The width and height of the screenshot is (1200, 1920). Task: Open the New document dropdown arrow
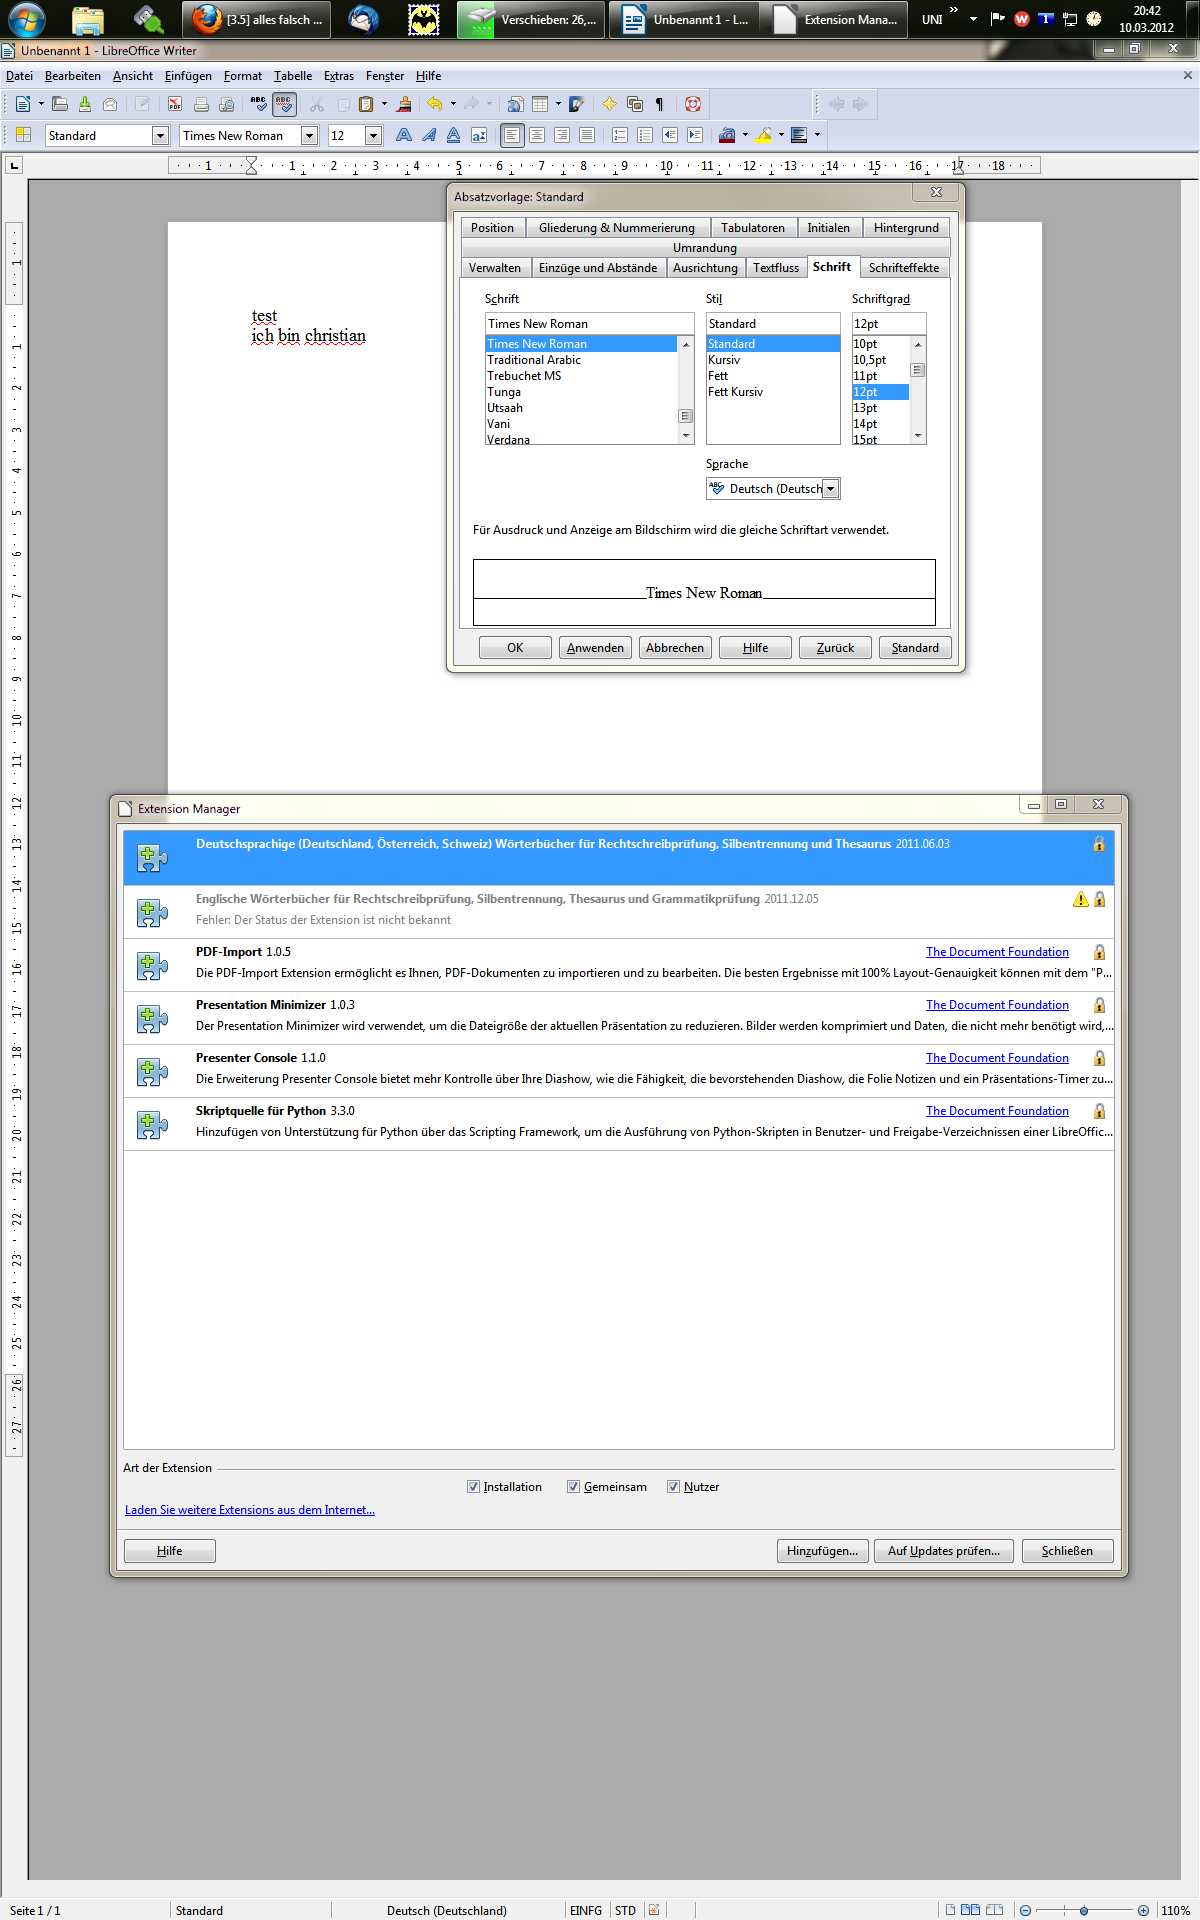tap(41, 104)
